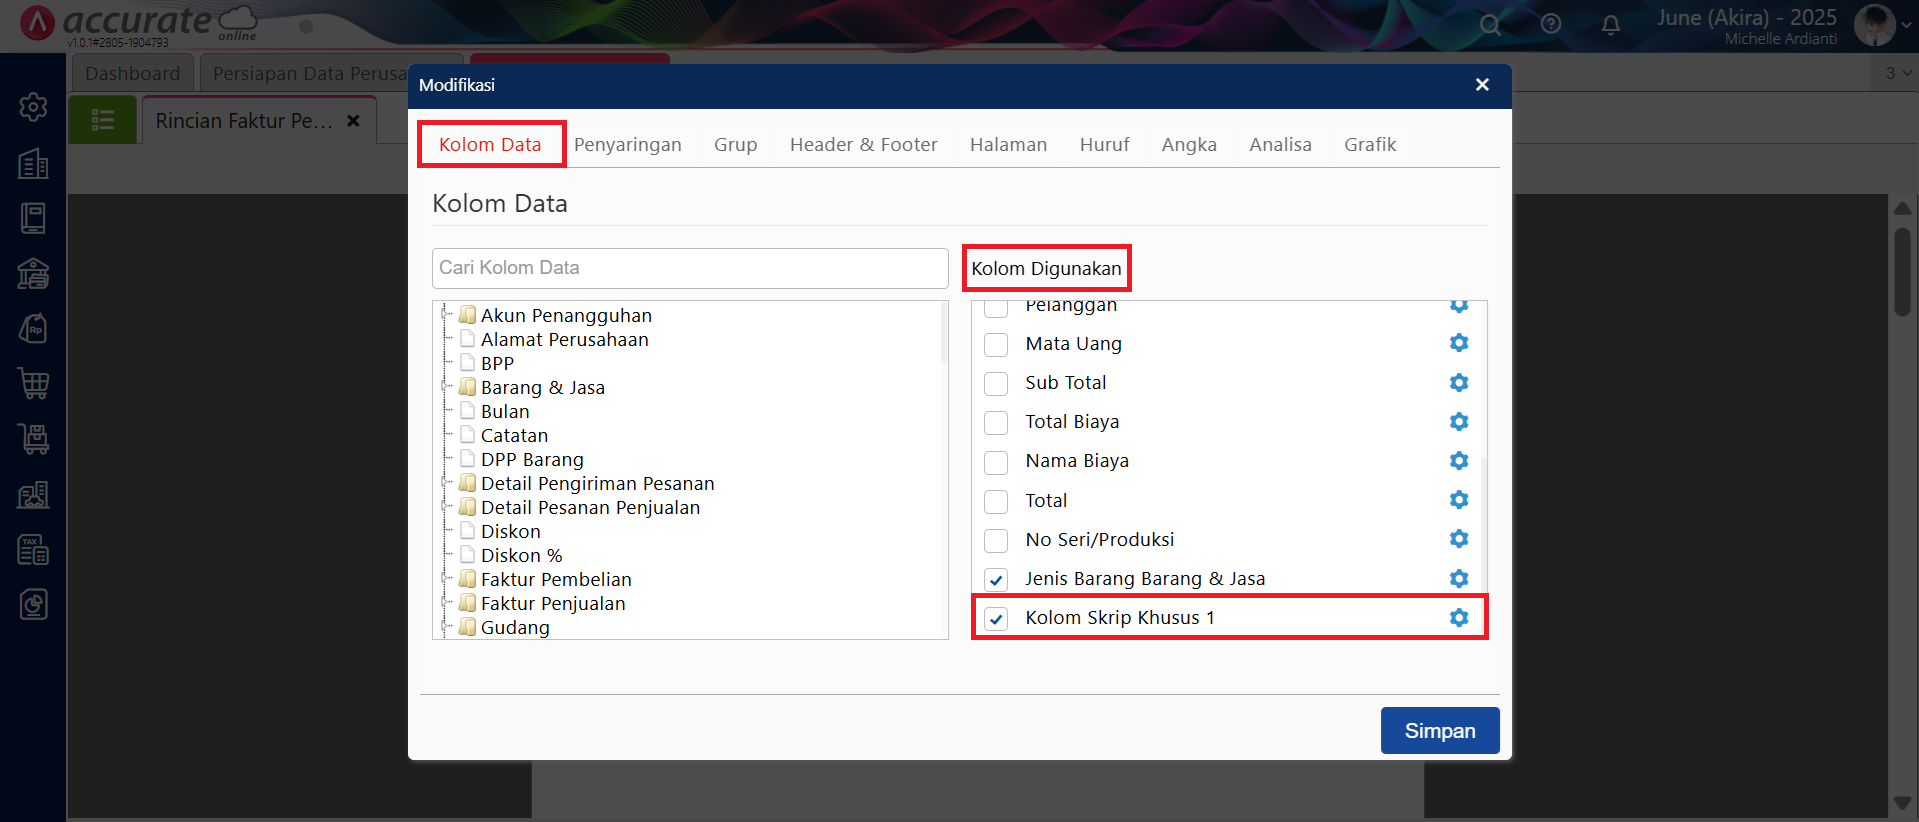Switch to the Header & Footer tab

tap(864, 144)
